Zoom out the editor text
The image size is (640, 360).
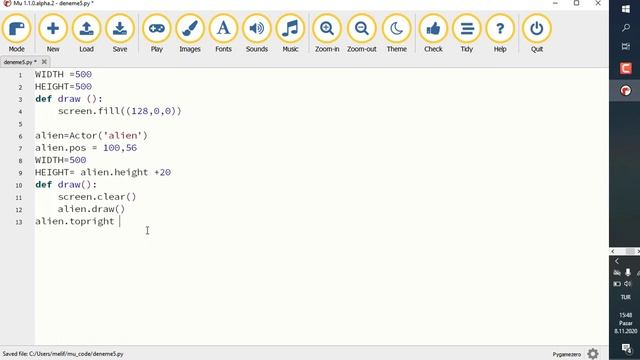[362, 33]
